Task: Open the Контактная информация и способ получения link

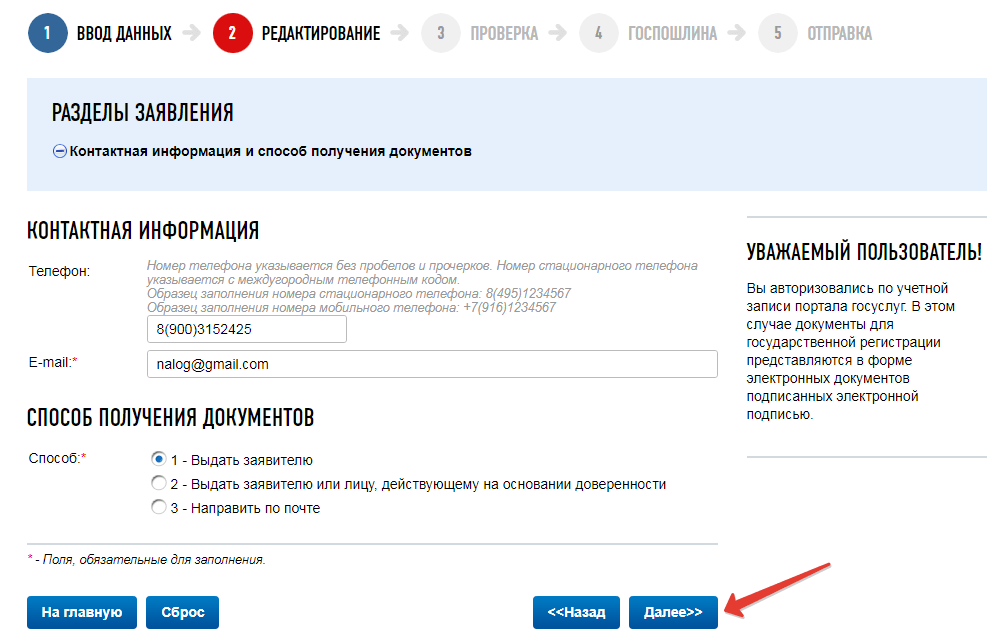Action: pyautogui.click(x=271, y=151)
